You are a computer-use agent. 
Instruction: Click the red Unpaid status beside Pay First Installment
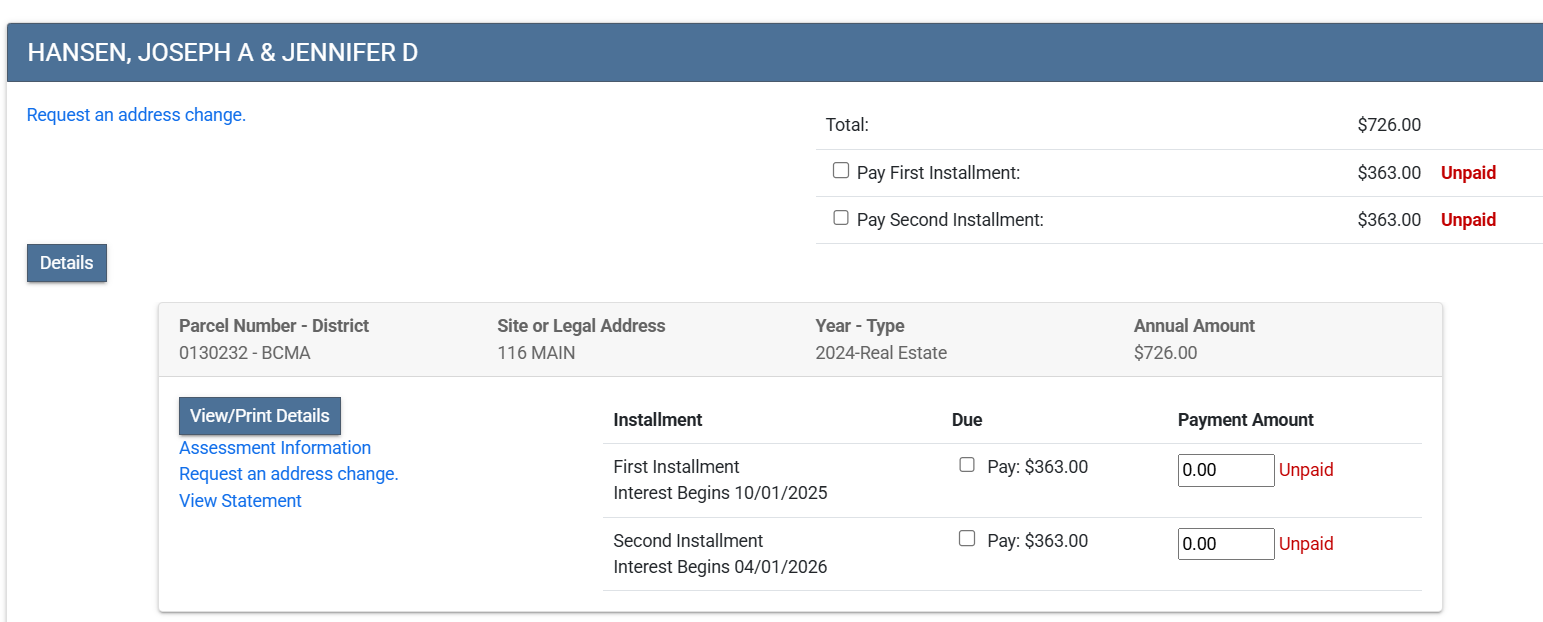[x=1468, y=173]
